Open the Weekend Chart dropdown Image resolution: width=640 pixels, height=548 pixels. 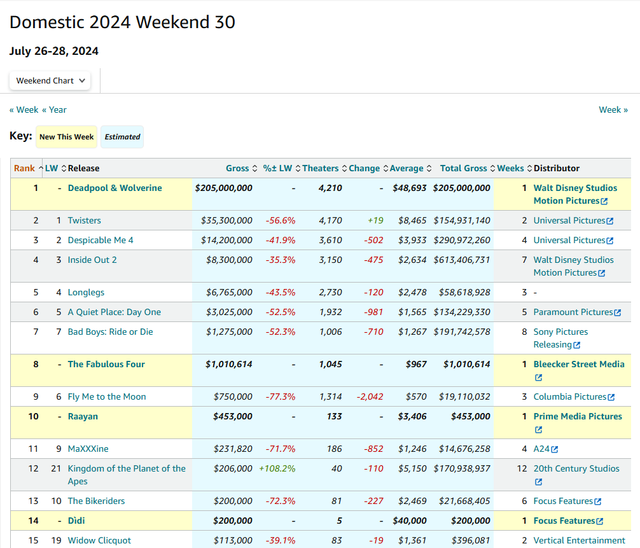pos(52,80)
